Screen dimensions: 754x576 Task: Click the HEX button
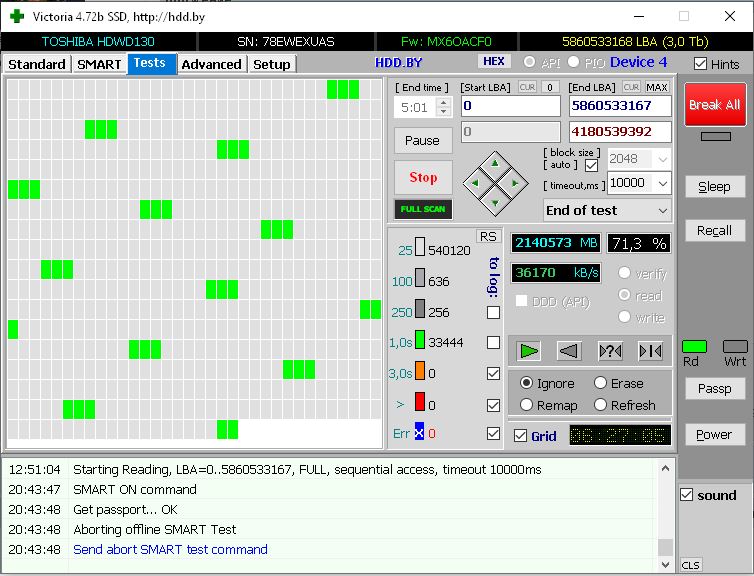[493, 61]
